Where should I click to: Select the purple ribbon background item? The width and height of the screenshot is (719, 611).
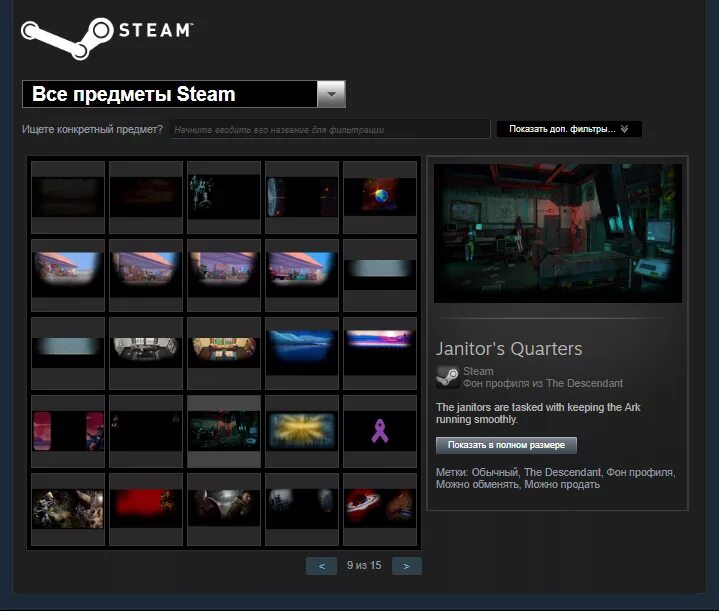380,431
